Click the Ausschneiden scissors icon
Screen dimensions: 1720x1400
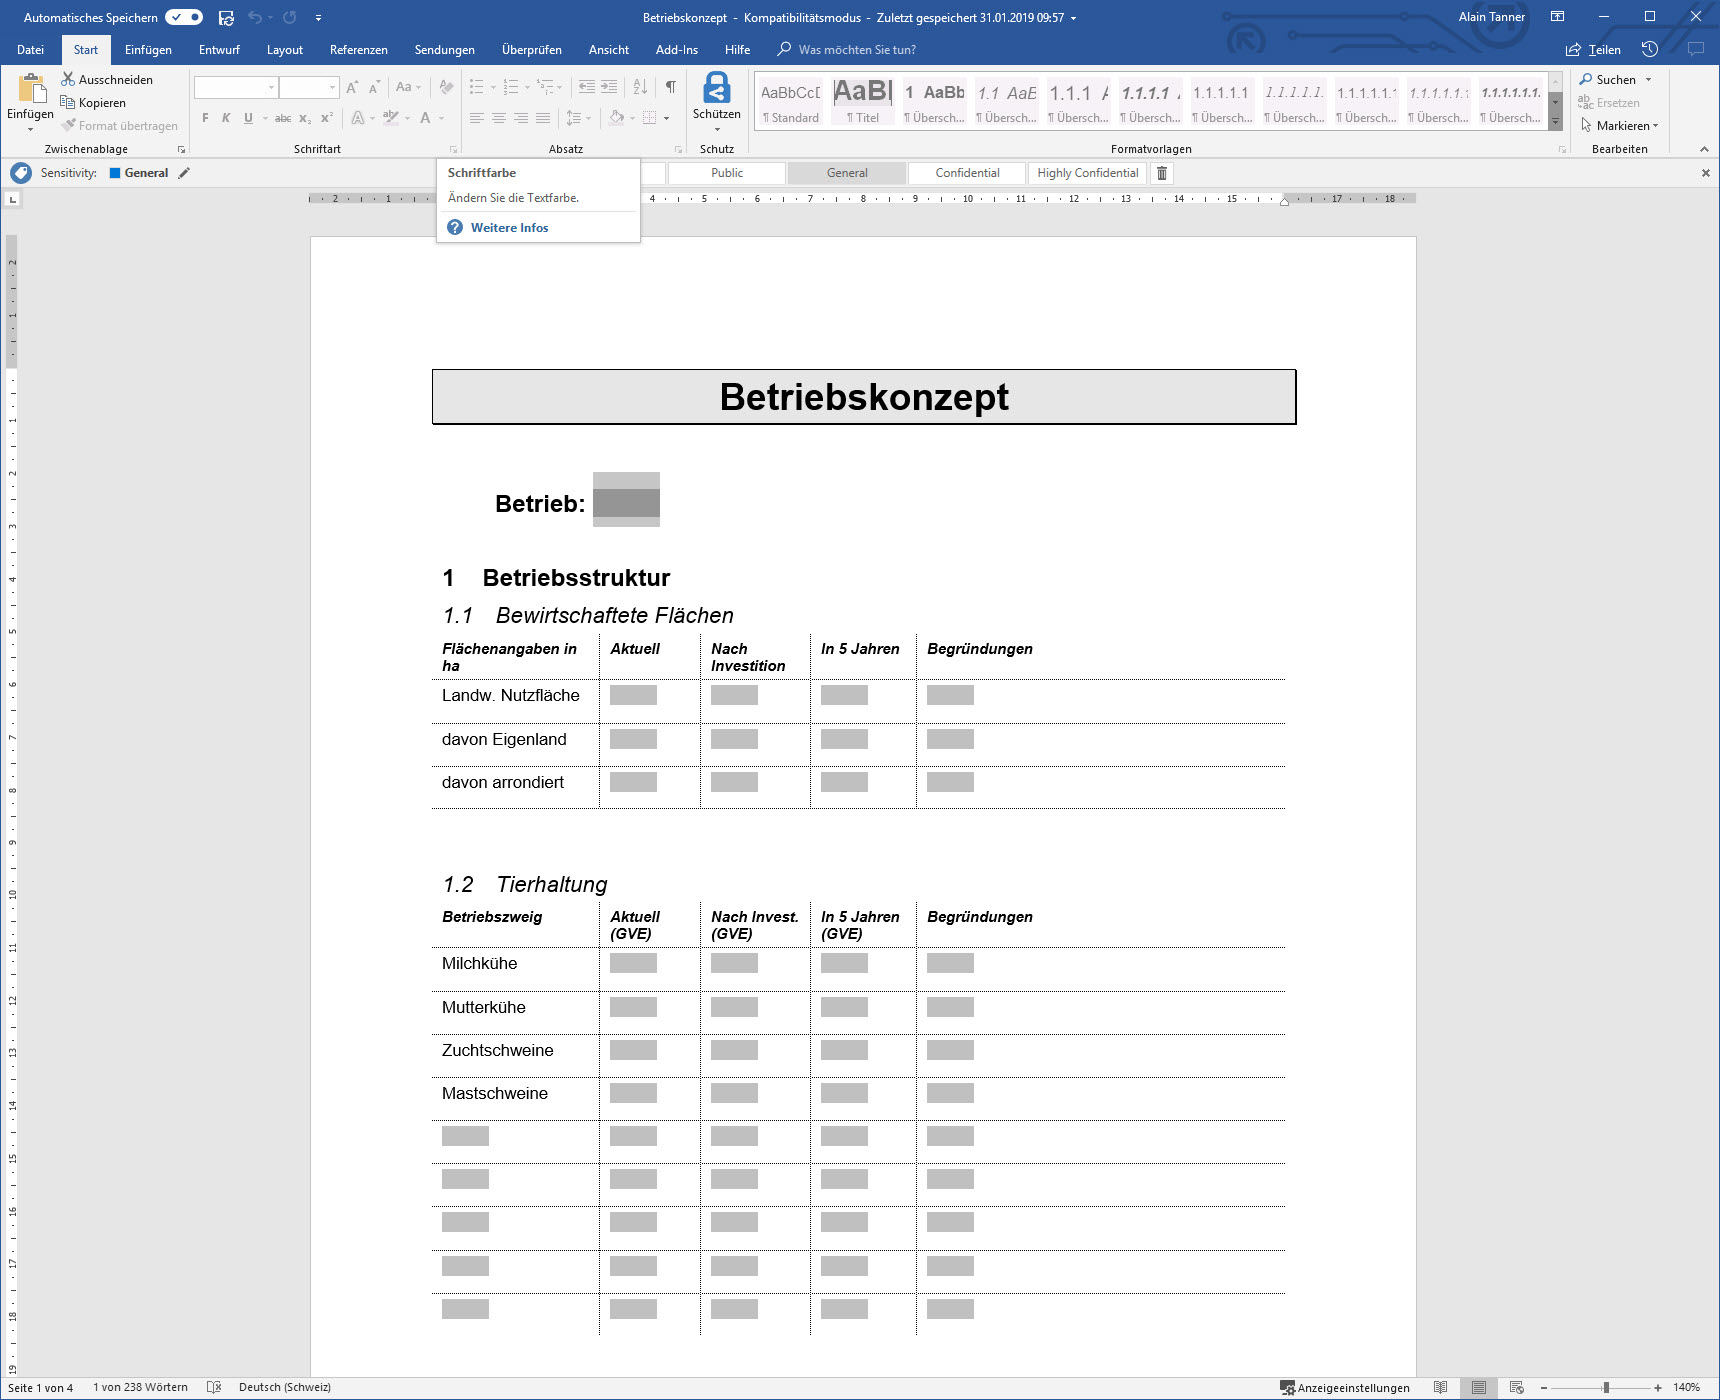(x=68, y=79)
